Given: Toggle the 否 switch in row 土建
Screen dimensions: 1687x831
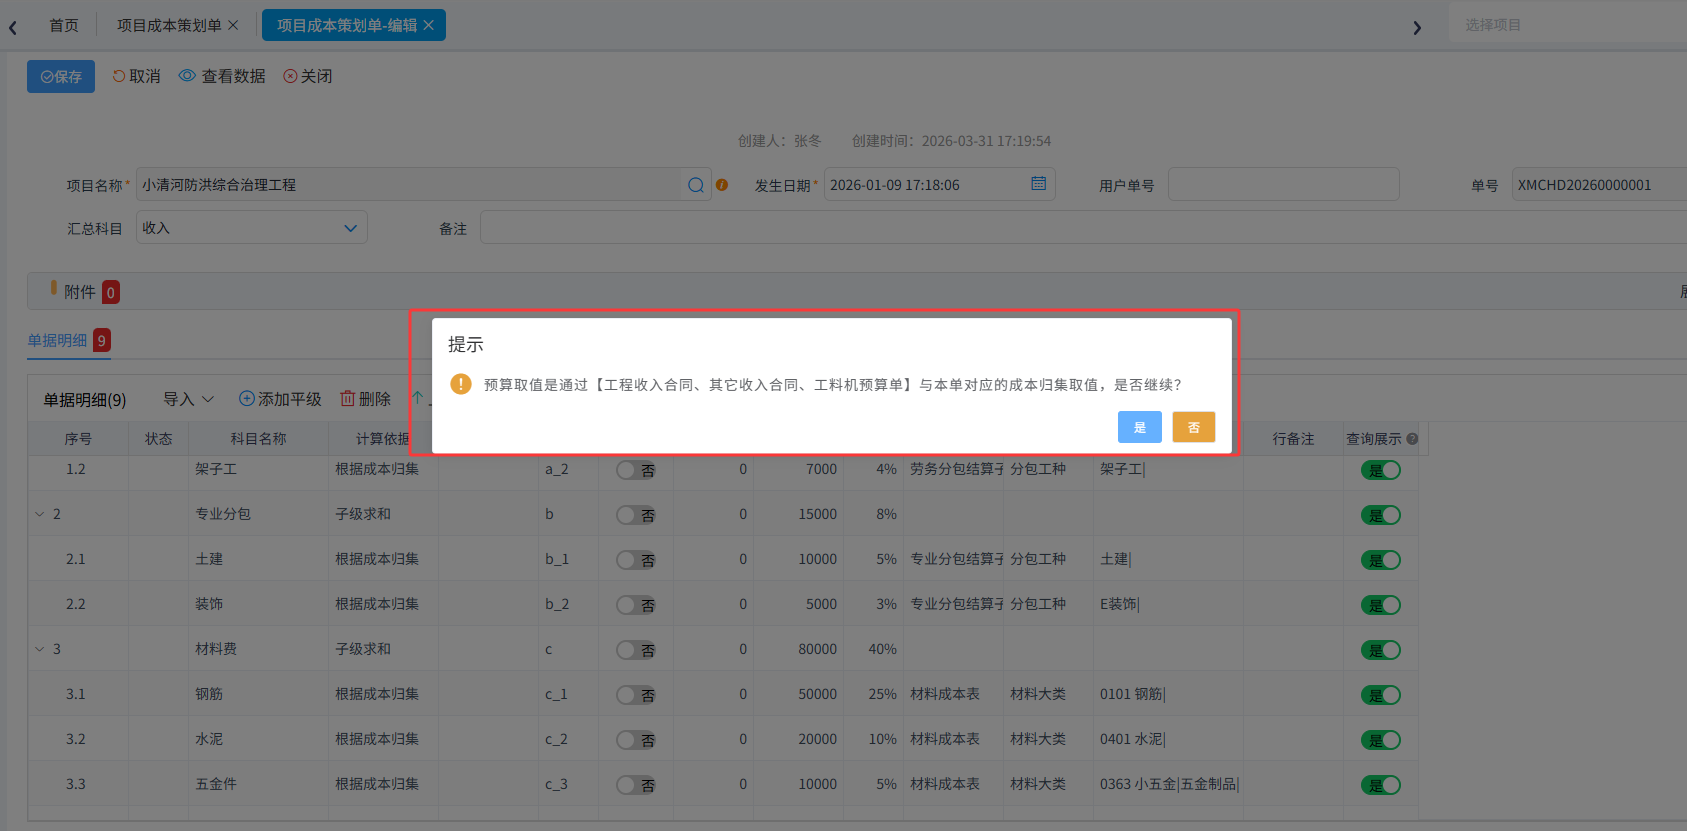Looking at the screenshot, I should tap(636, 560).
